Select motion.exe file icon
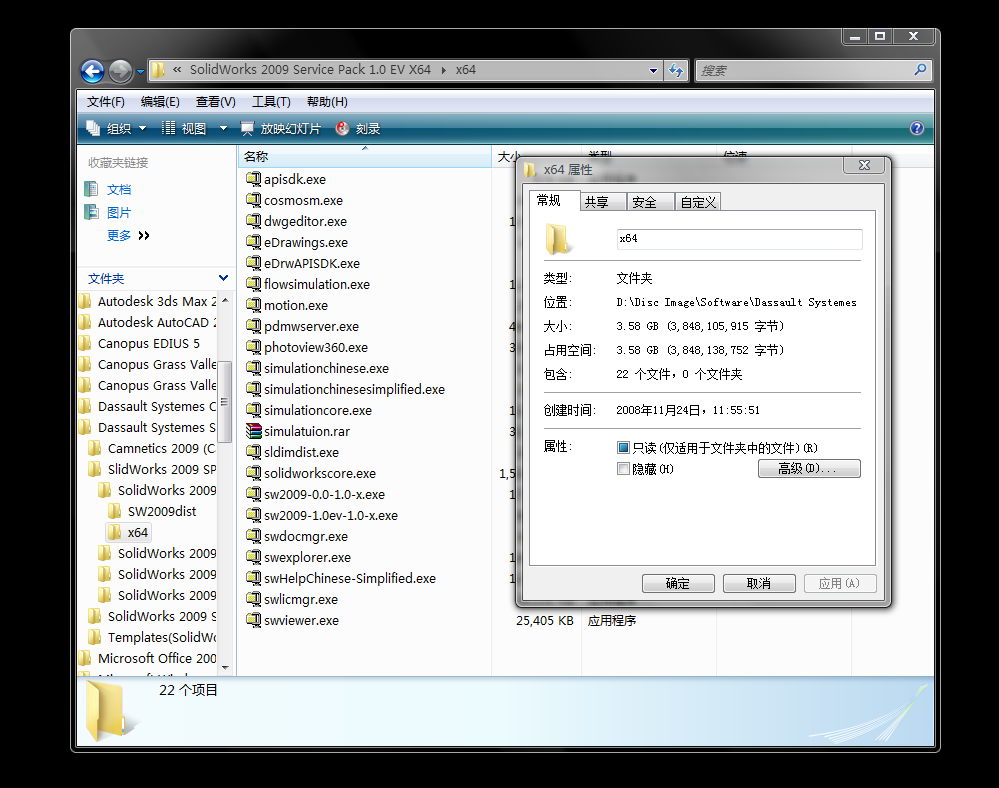The height and width of the screenshot is (788, 999). 254,305
